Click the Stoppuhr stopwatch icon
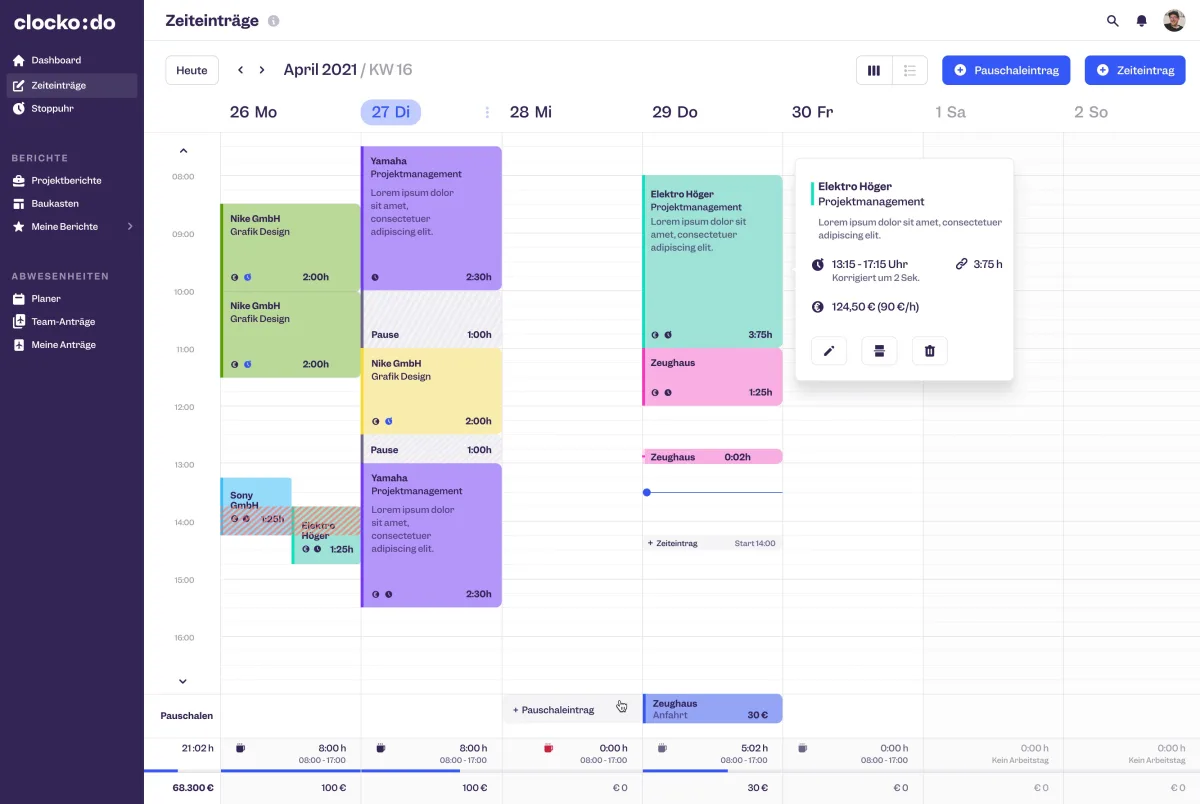This screenshot has width=1200, height=804. pyautogui.click(x=18, y=108)
